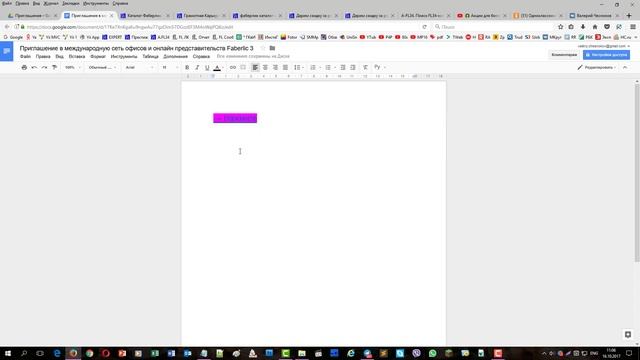
Task: Click the Explore button at bottom right
Action: click(x=628, y=334)
